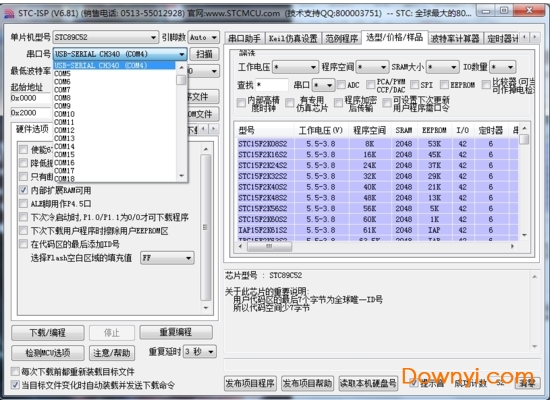Toggle the 有专用仿真芯片 checkbox

(290, 103)
